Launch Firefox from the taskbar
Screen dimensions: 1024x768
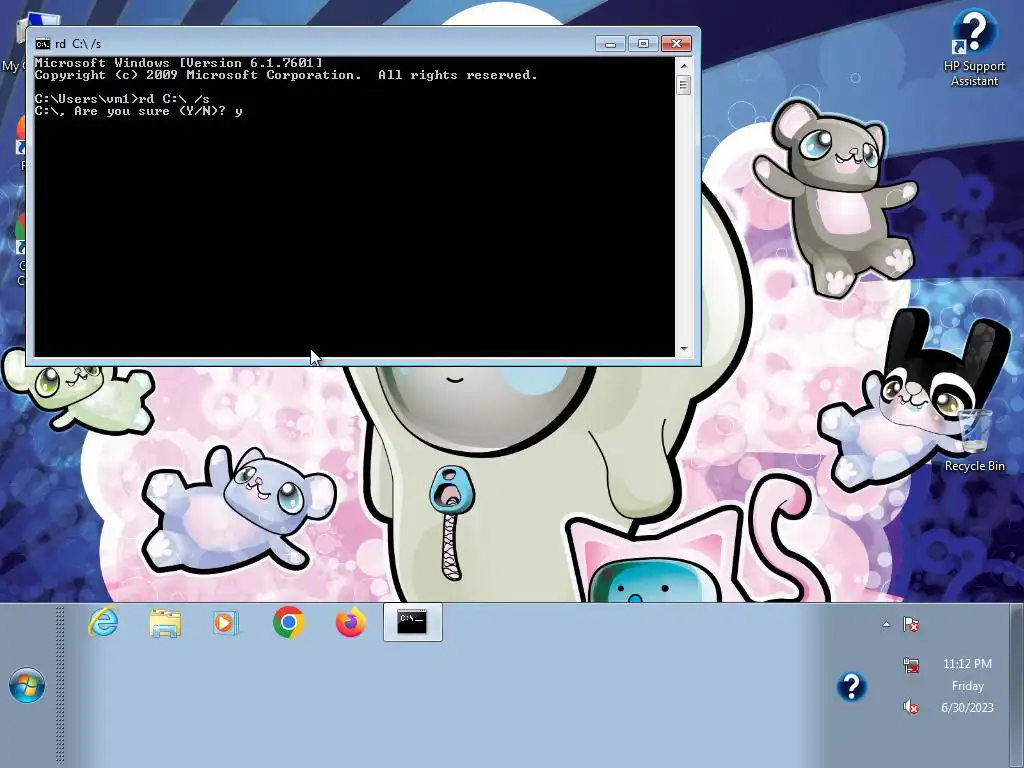pyautogui.click(x=351, y=622)
